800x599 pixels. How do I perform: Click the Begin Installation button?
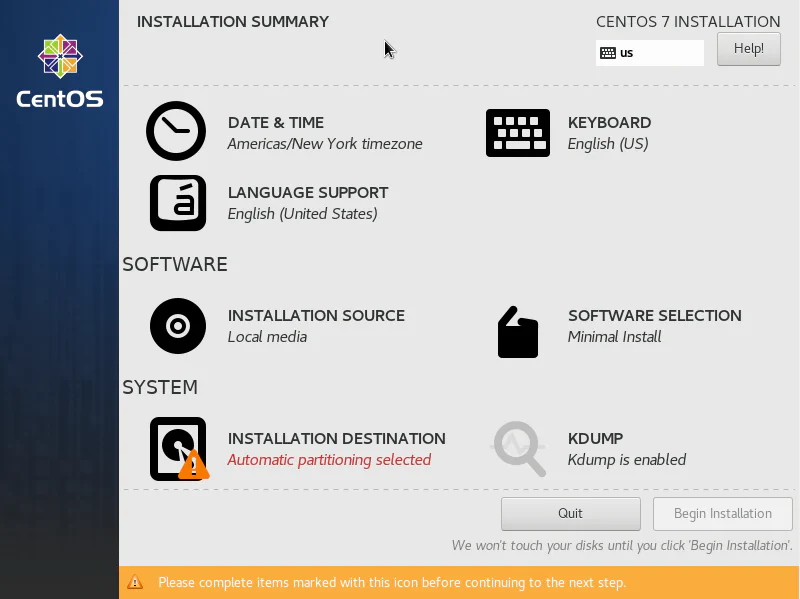[x=722, y=514]
